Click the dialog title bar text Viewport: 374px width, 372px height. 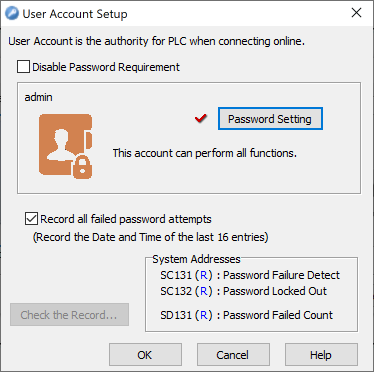point(75,14)
